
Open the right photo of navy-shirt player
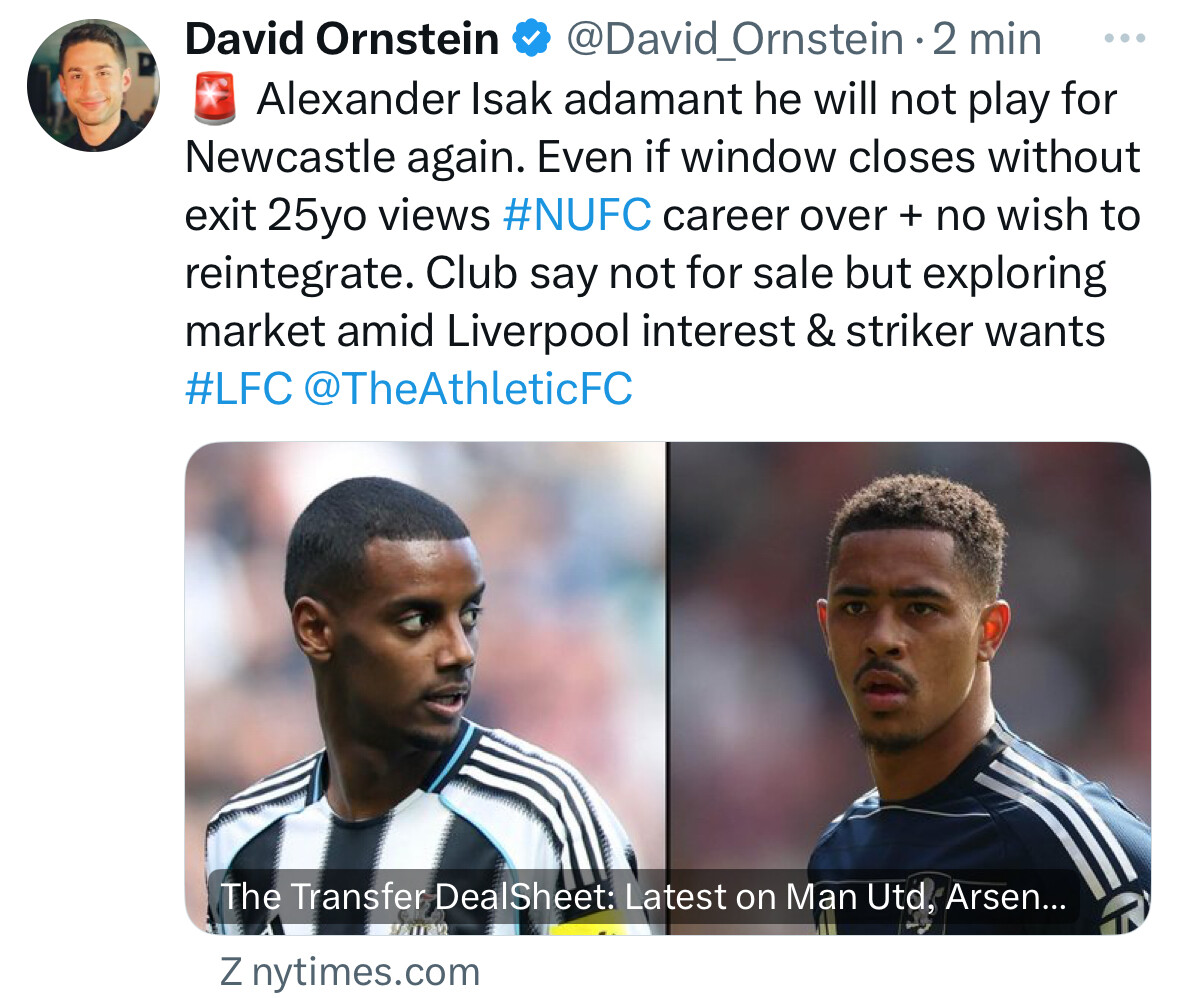[x=908, y=660]
